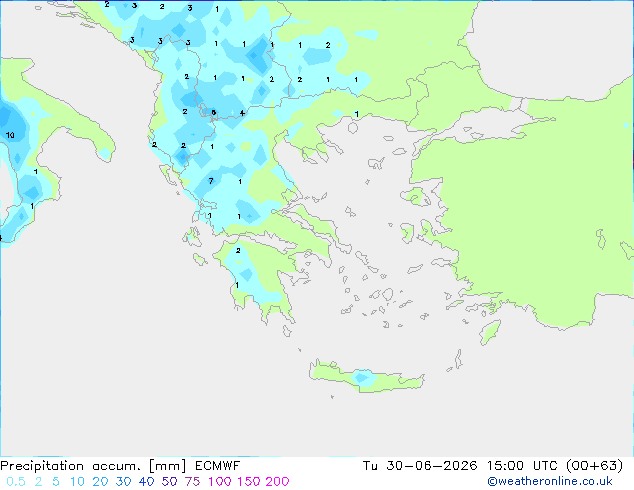
Task: Click the 150 legend value
Action: pyautogui.click(x=249, y=482)
